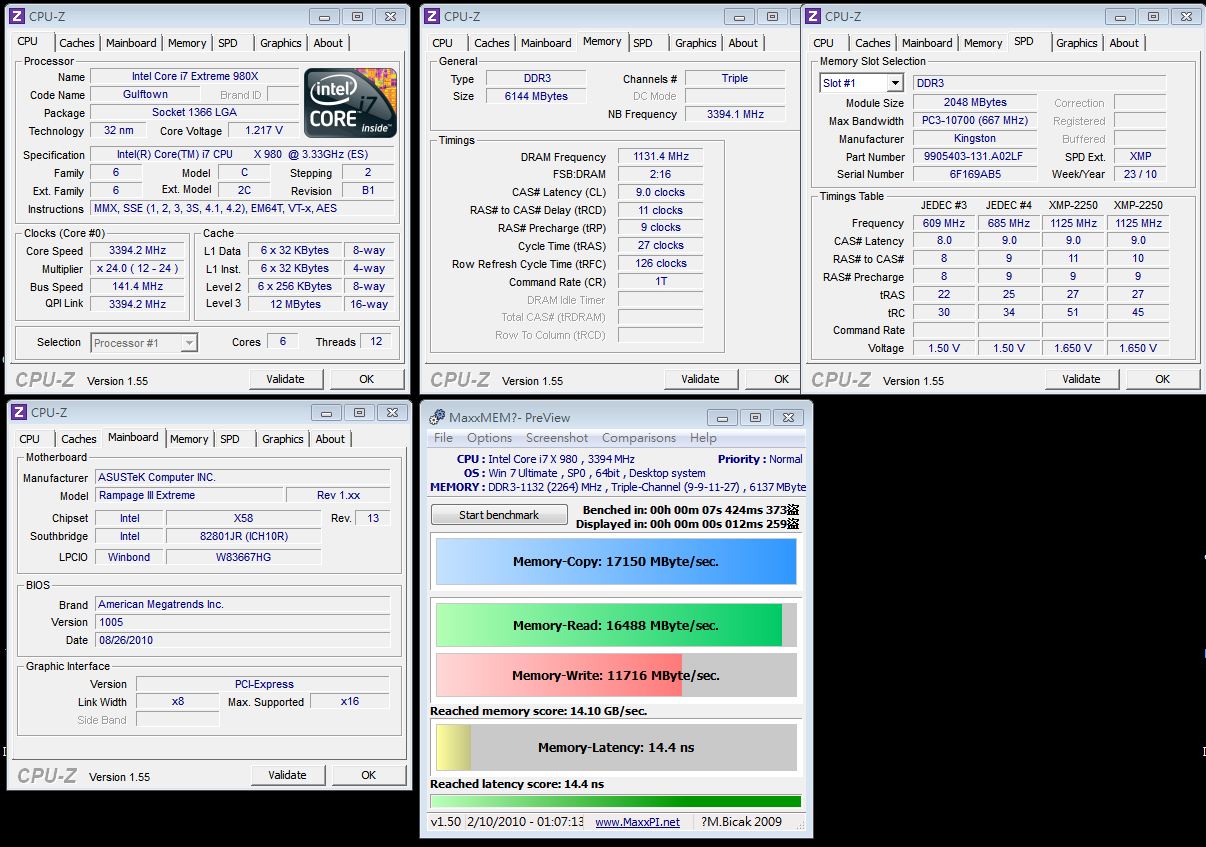This screenshot has height=847, width=1206.
Task: Click the DRAM Frequency value 1131.4 MHz
Action: coord(661,157)
